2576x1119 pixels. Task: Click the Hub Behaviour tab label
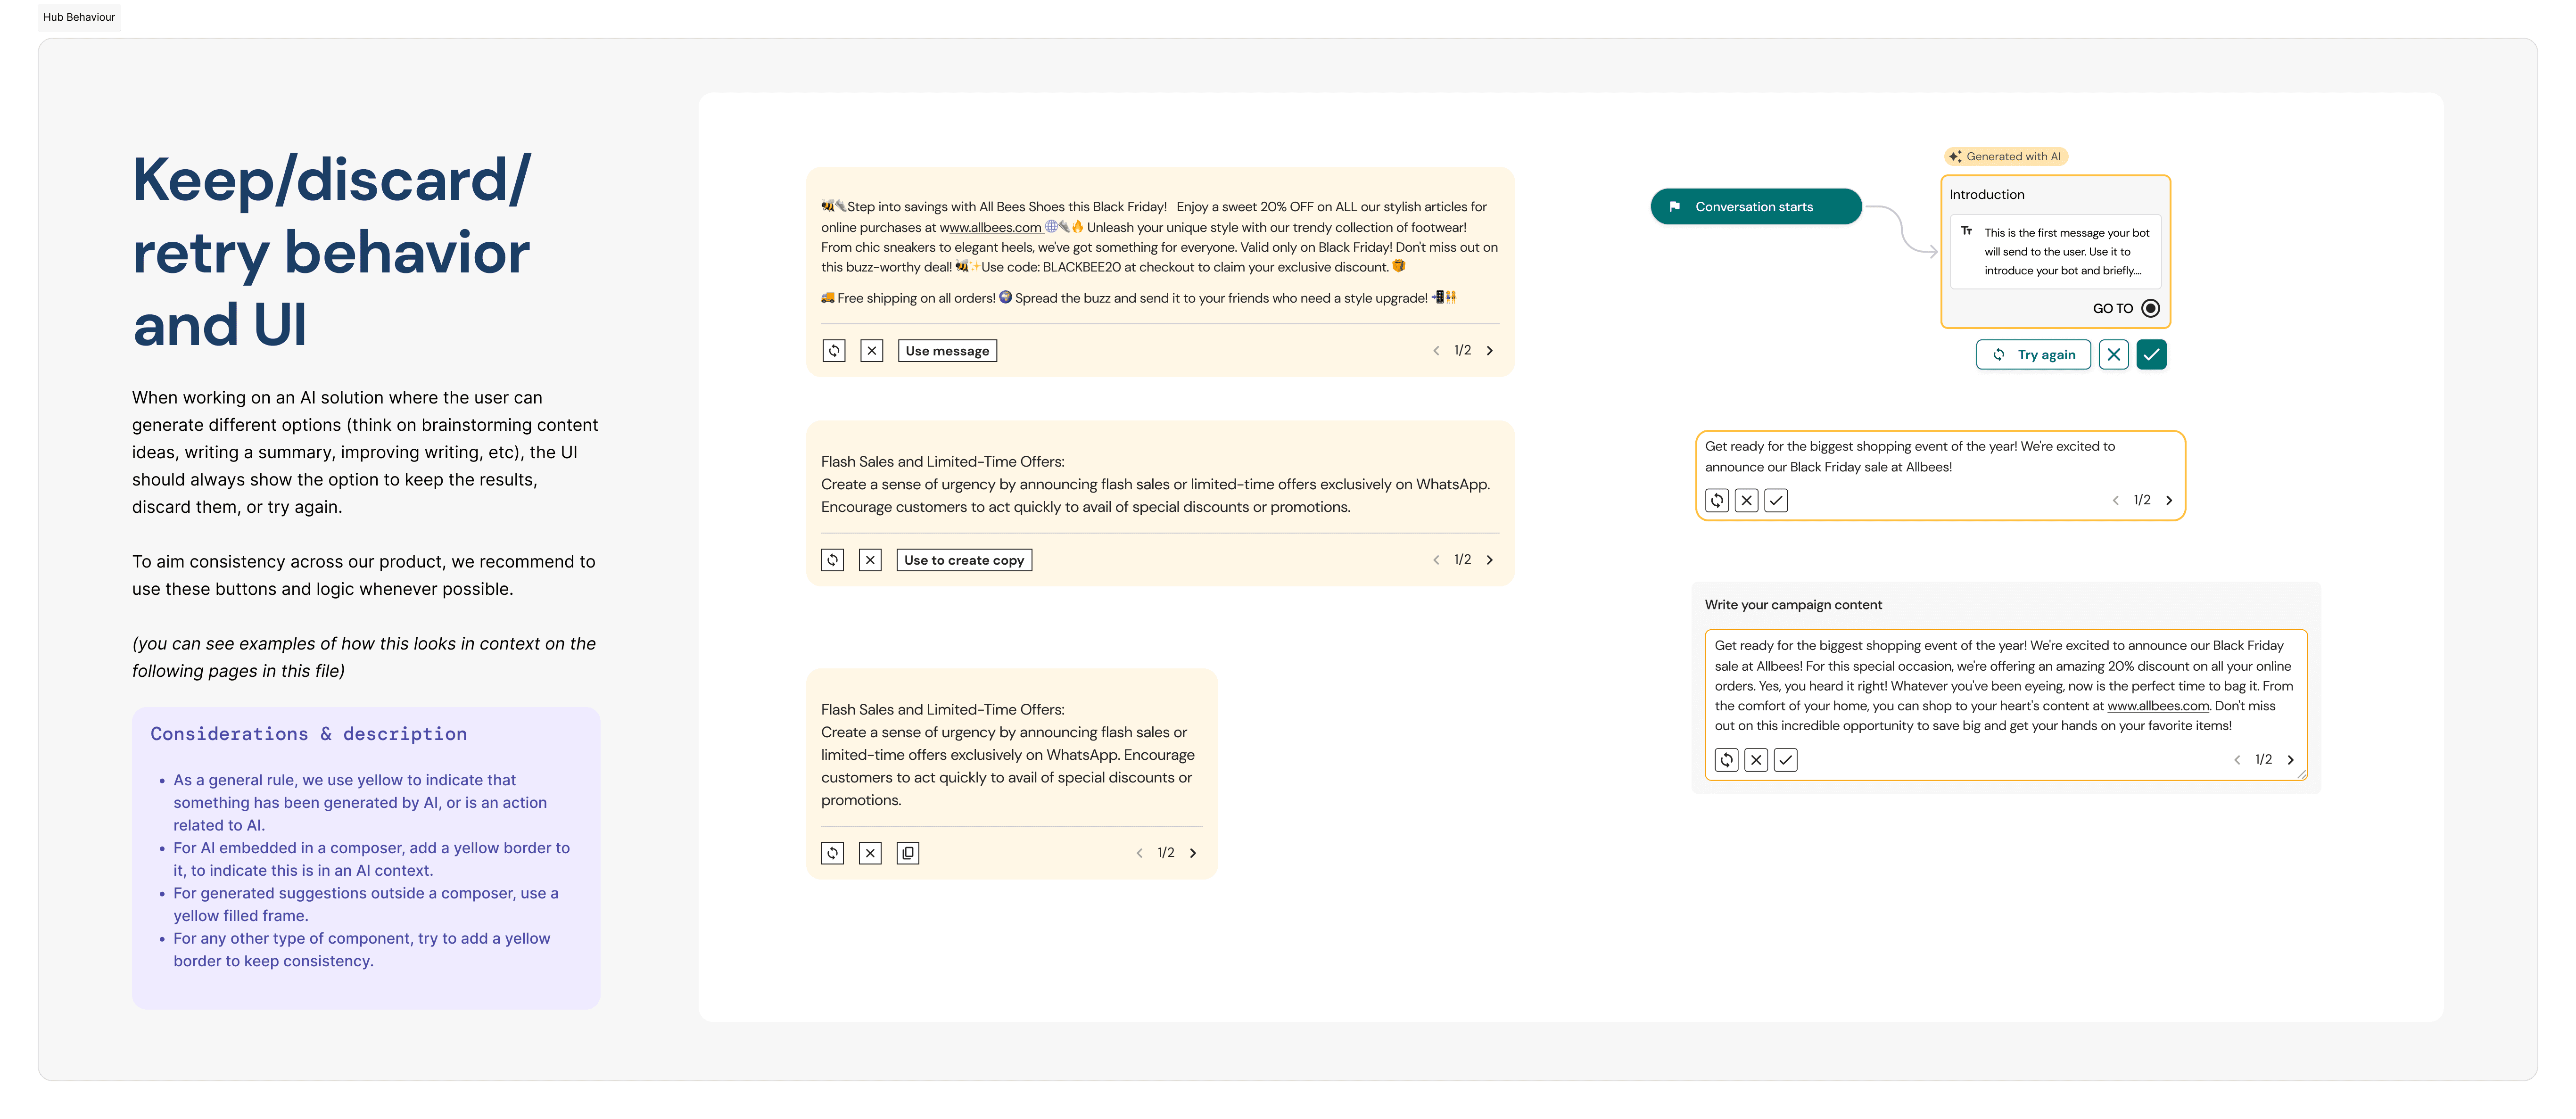(x=79, y=17)
